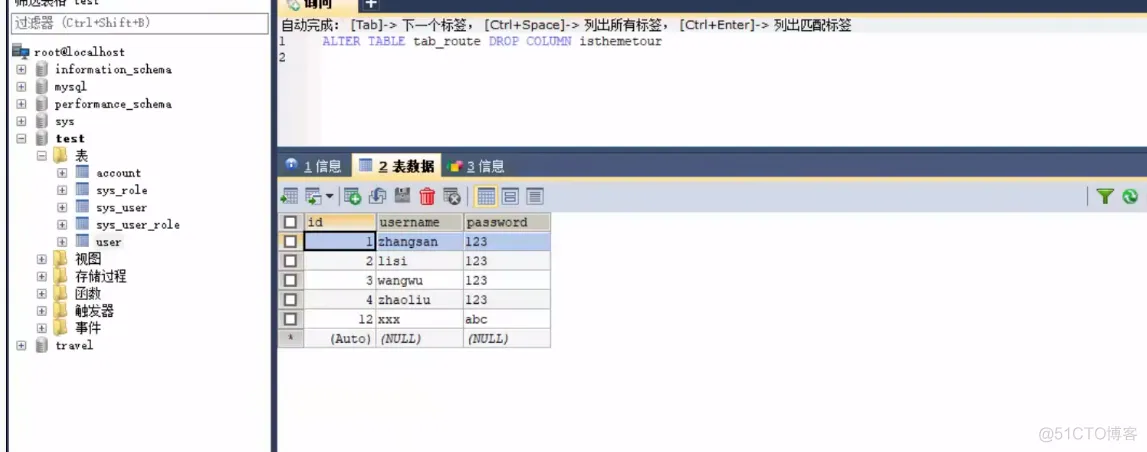The height and width of the screenshot is (452, 1147).
Task: Click the 视图 folder icon
Action: 61,259
